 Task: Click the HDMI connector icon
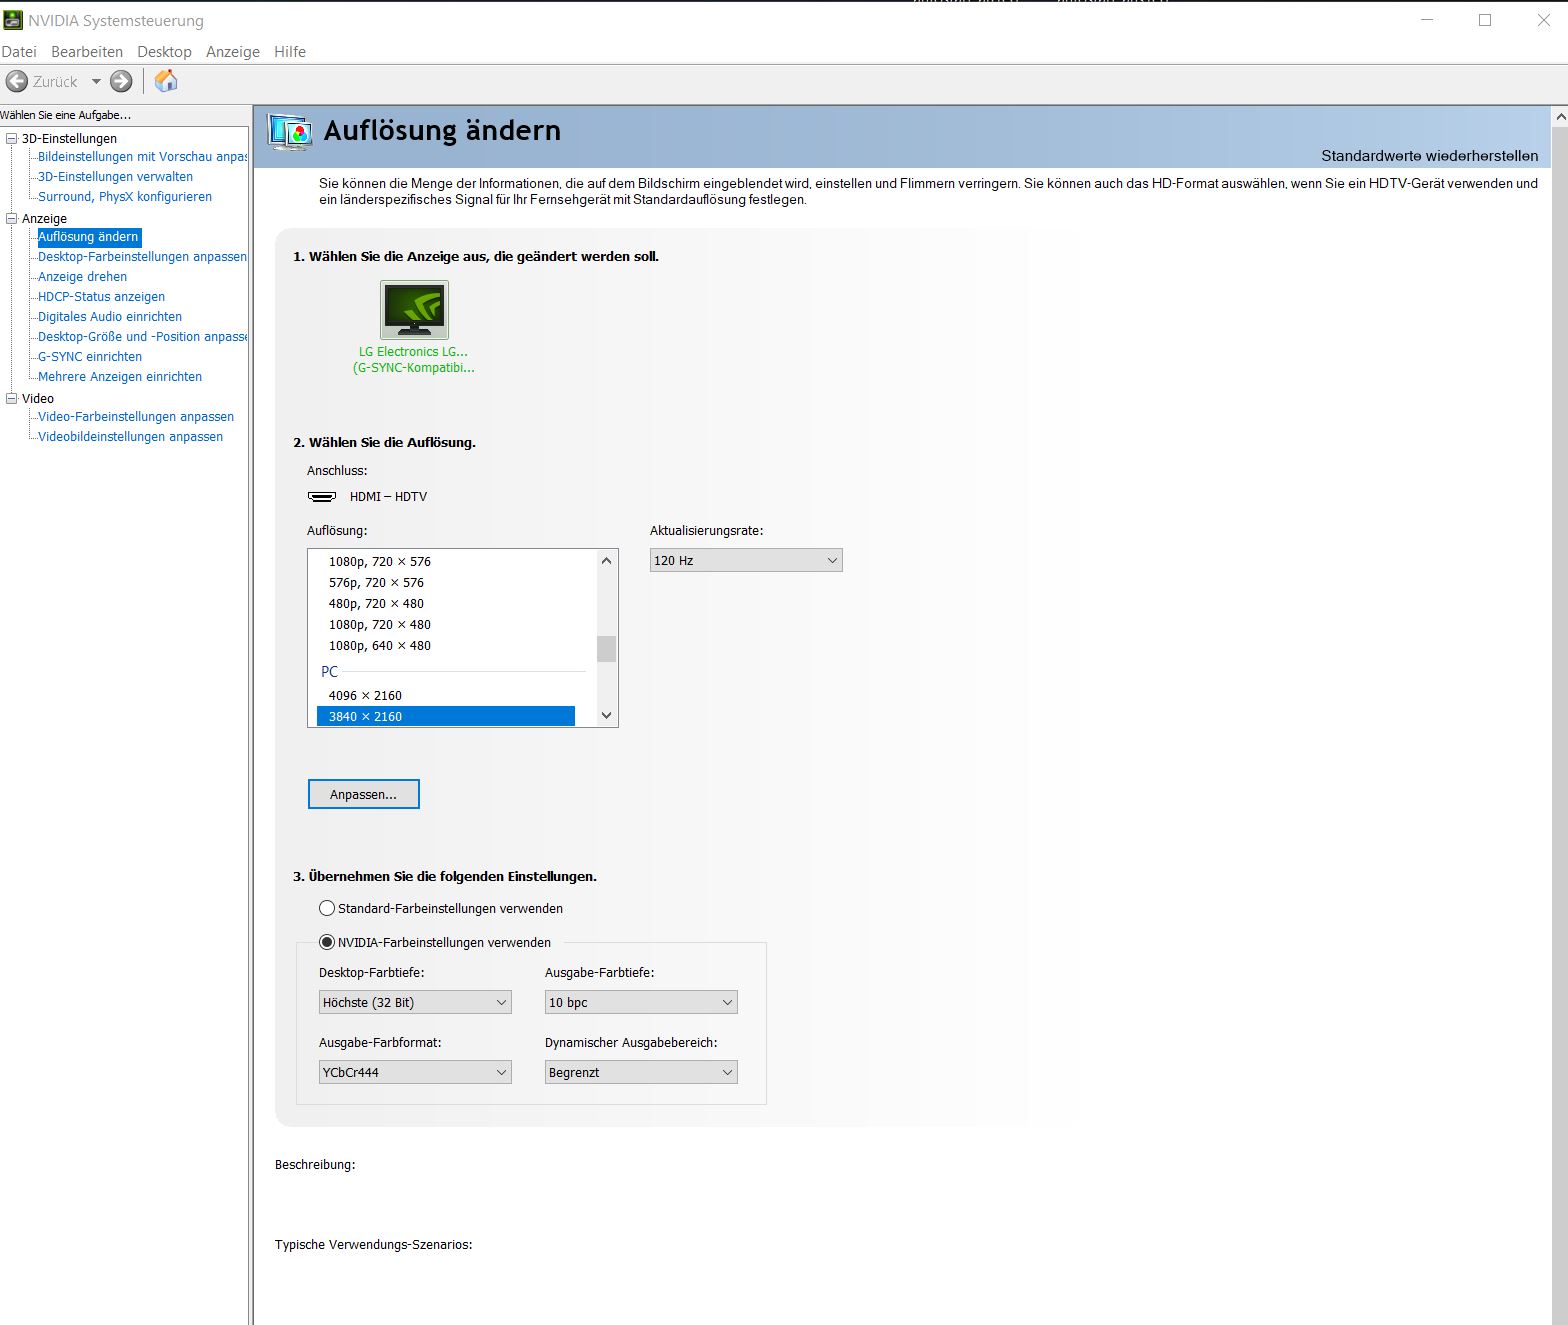point(322,497)
